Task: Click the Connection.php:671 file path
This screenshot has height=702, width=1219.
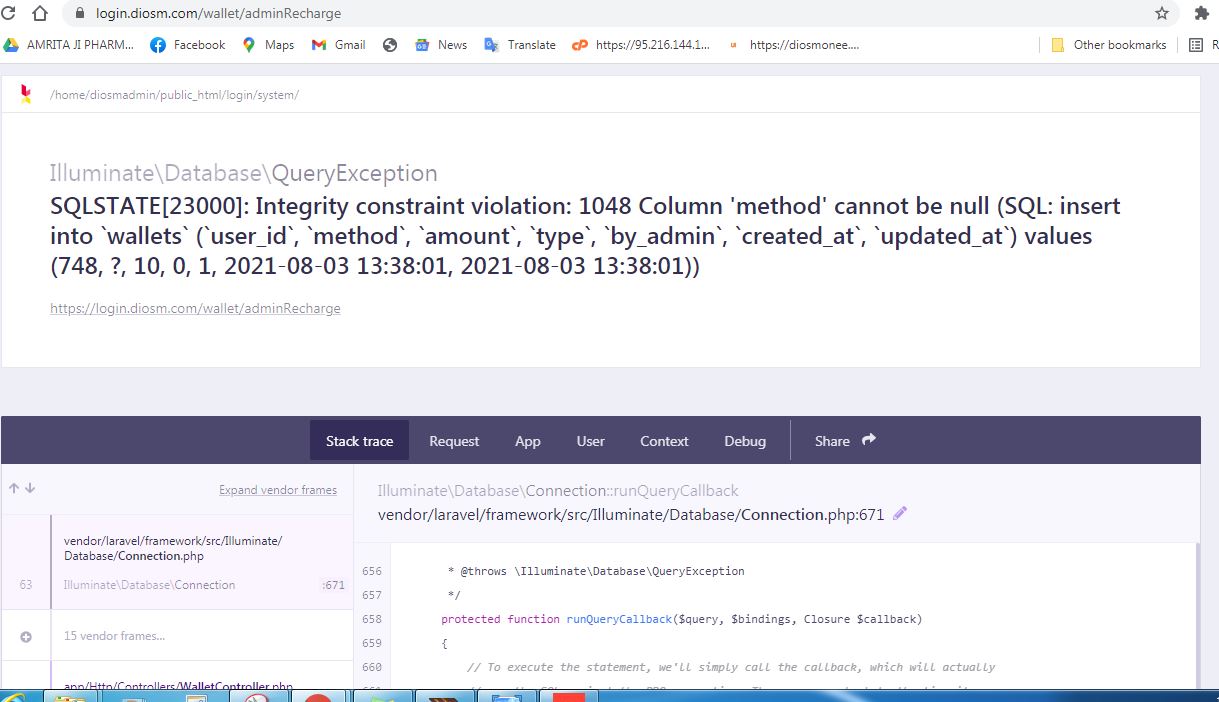Action: coord(631,515)
